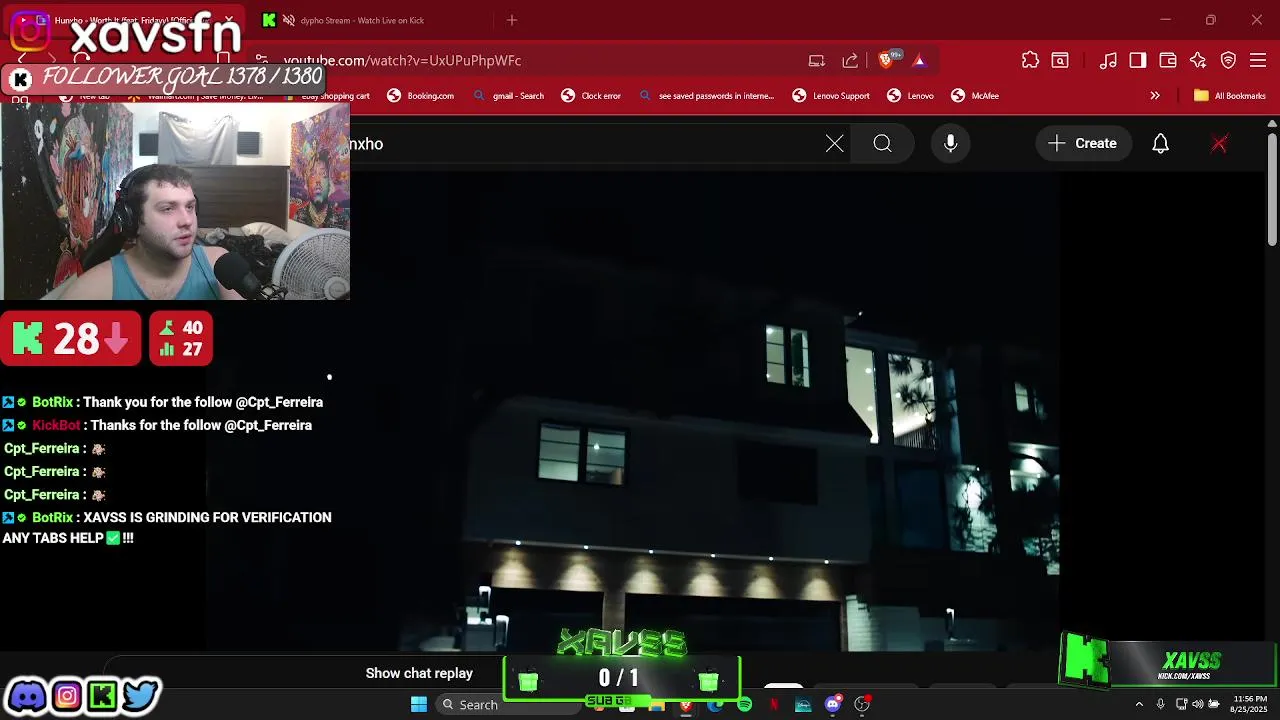Open Brave Wallet icon
This screenshot has height=720, width=1280.
(1168, 60)
